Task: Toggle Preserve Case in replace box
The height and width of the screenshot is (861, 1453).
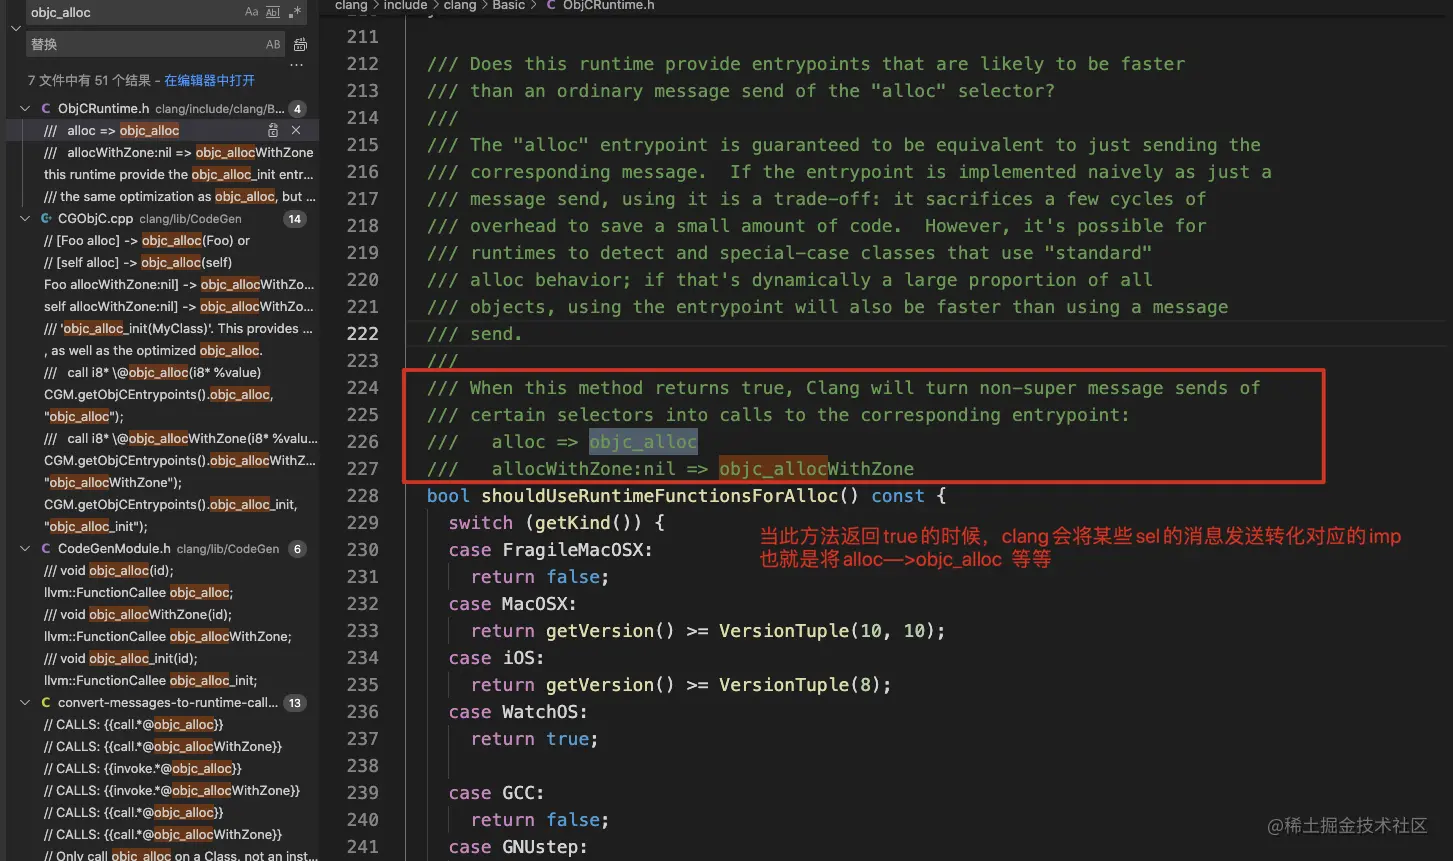Action: [273, 45]
